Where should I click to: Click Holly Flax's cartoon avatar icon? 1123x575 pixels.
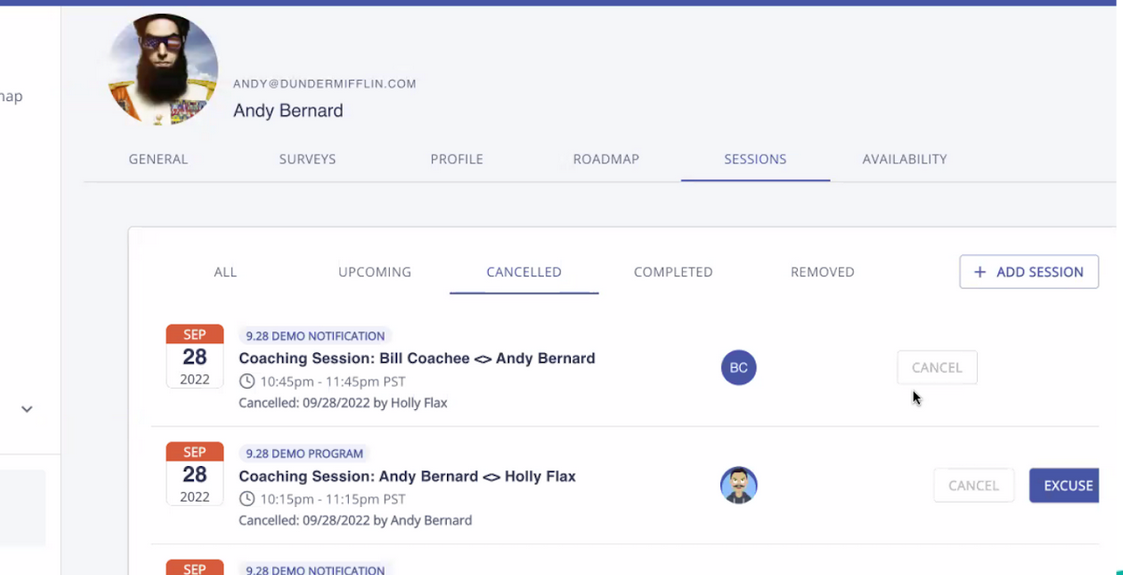pyautogui.click(x=738, y=485)
